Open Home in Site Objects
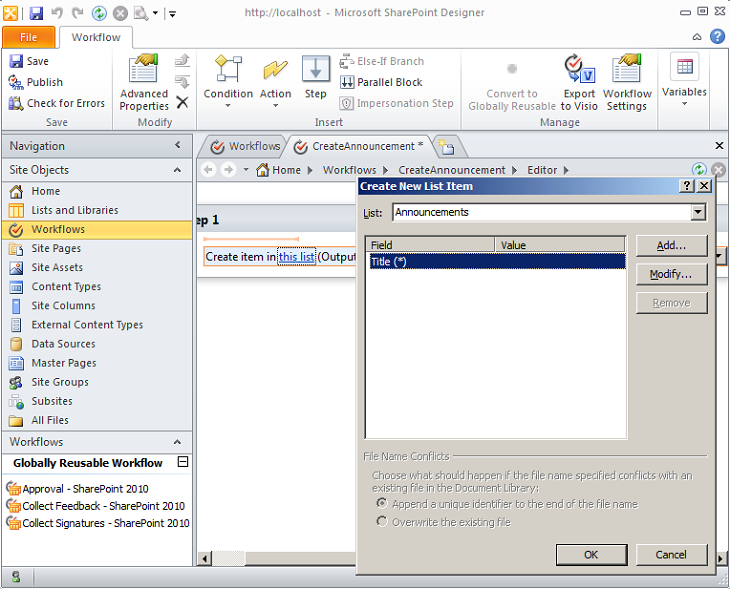This screenshot has height=589, width=730. [x=97, y=191]
